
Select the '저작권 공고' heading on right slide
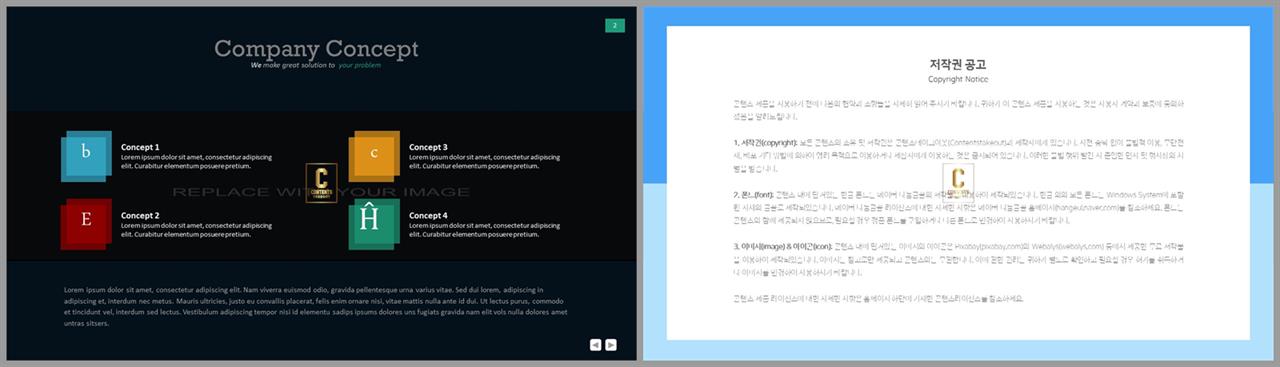(x=958, y=64)
